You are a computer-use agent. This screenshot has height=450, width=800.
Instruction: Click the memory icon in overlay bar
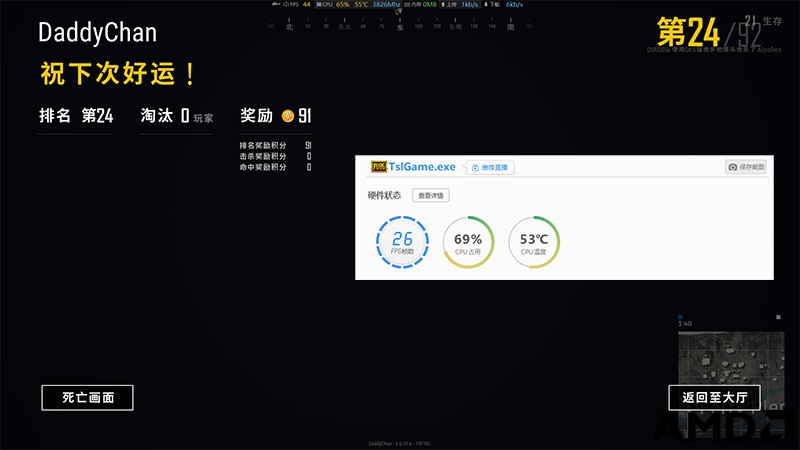[407, 5]
